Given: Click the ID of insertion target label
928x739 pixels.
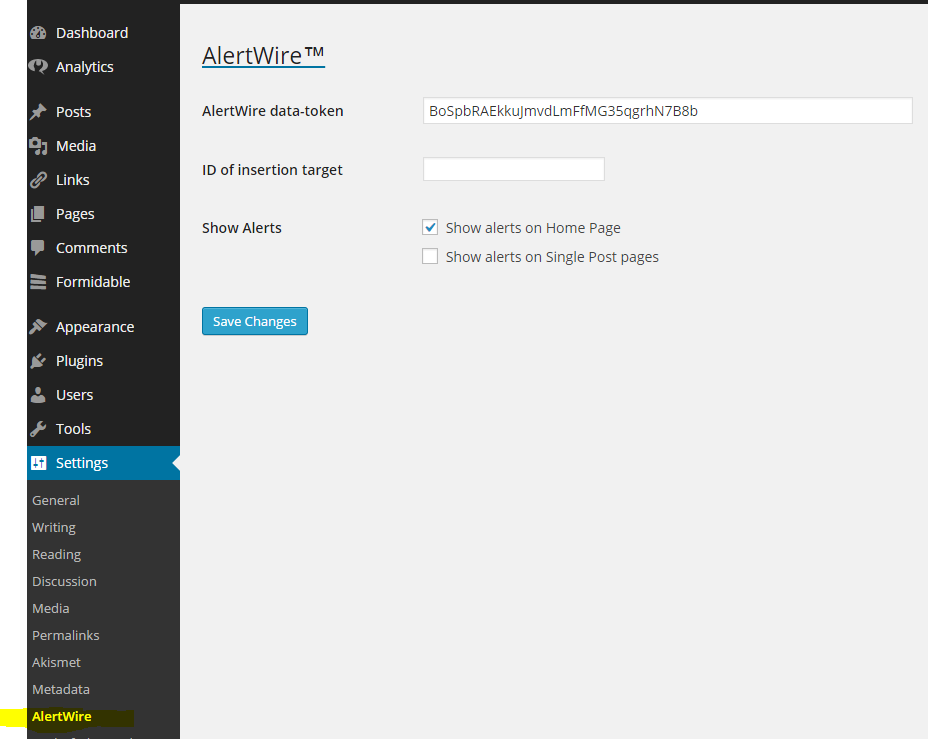Looking at the screenshot, I should (272, 170).
